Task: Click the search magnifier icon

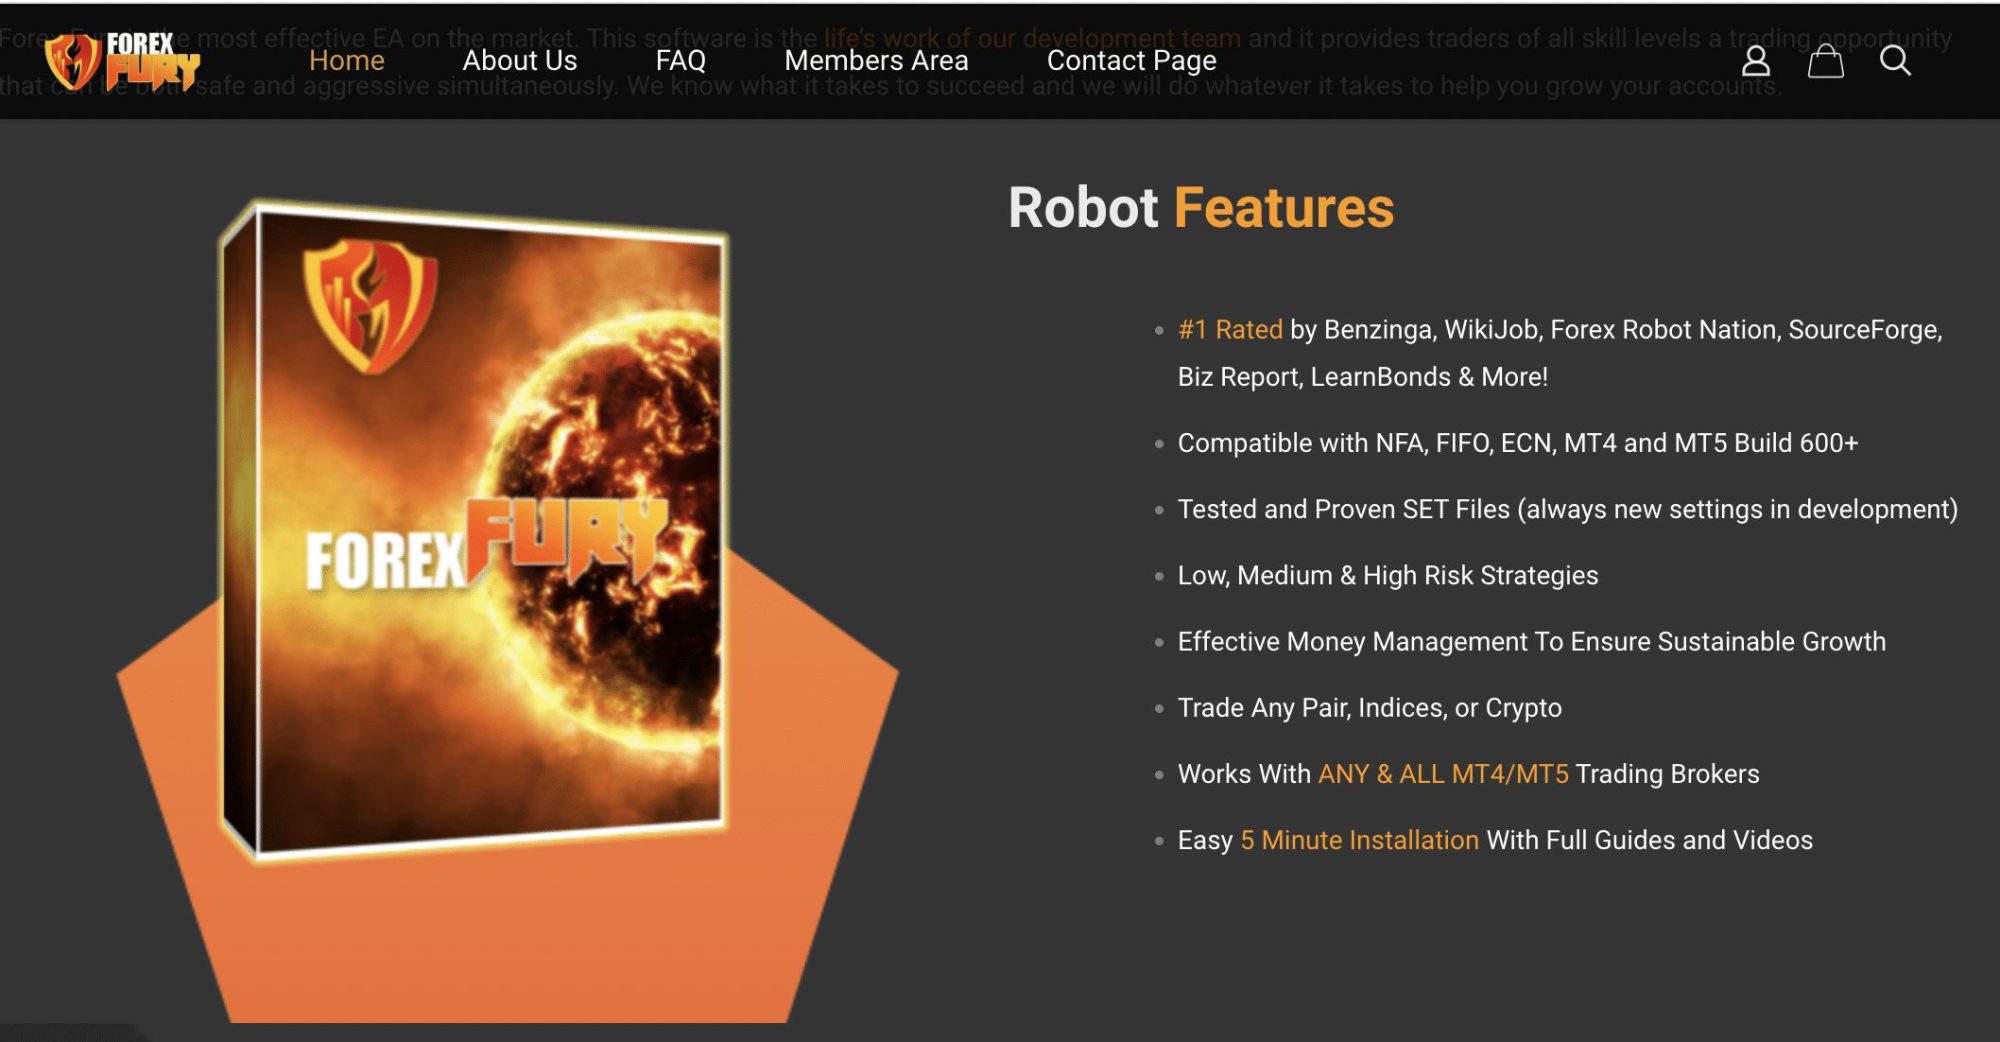Action: pyautogui.click(x=1894, y=61)
